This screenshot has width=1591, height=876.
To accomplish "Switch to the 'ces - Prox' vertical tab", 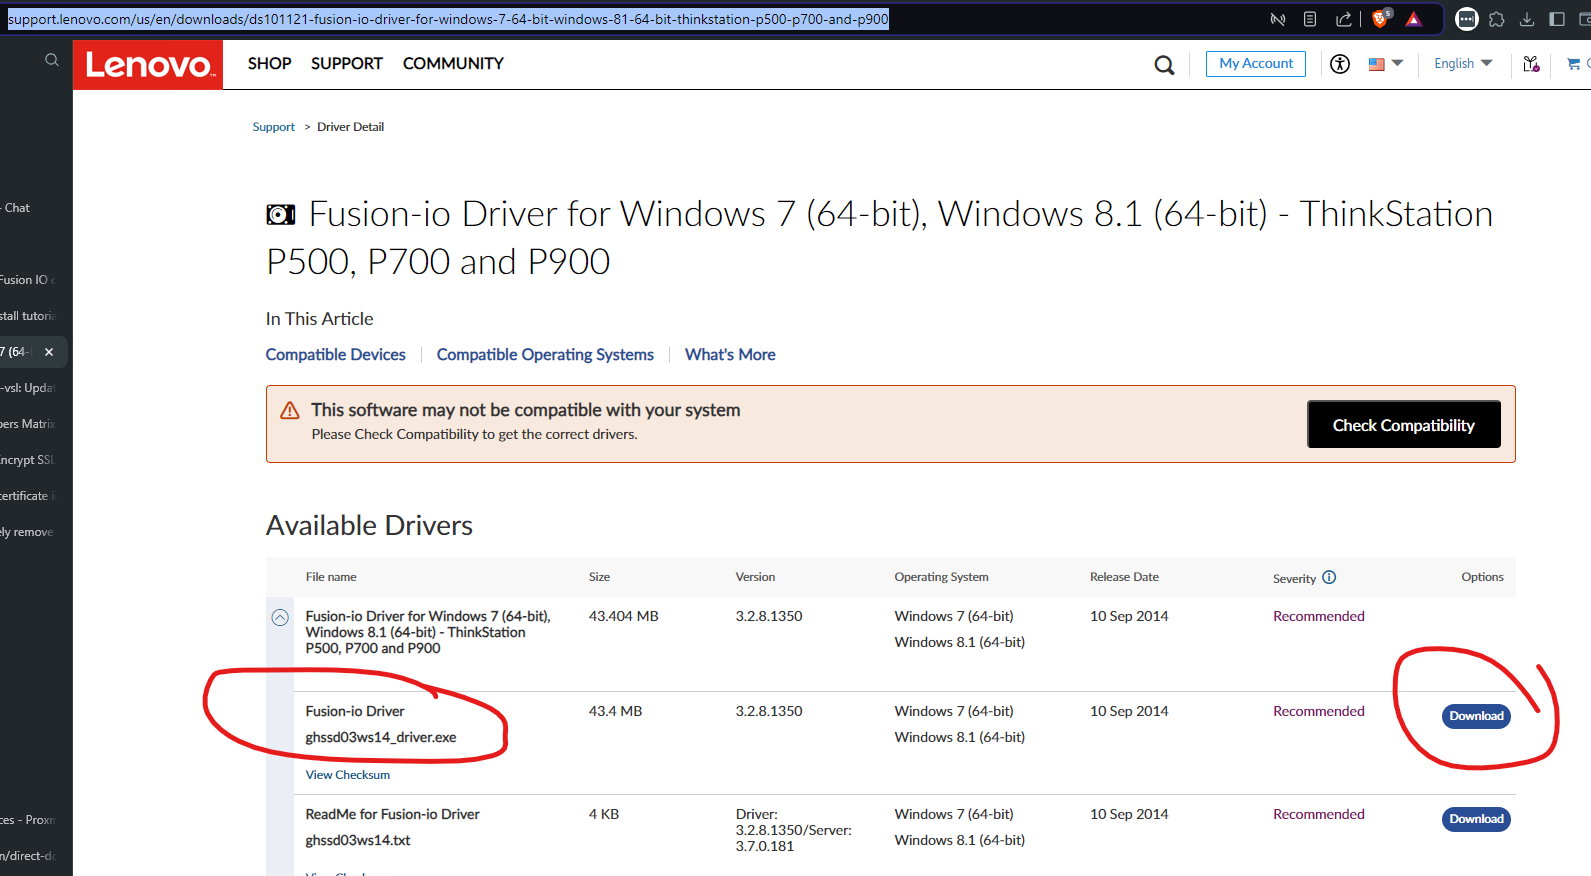I will tap(34, 820).
